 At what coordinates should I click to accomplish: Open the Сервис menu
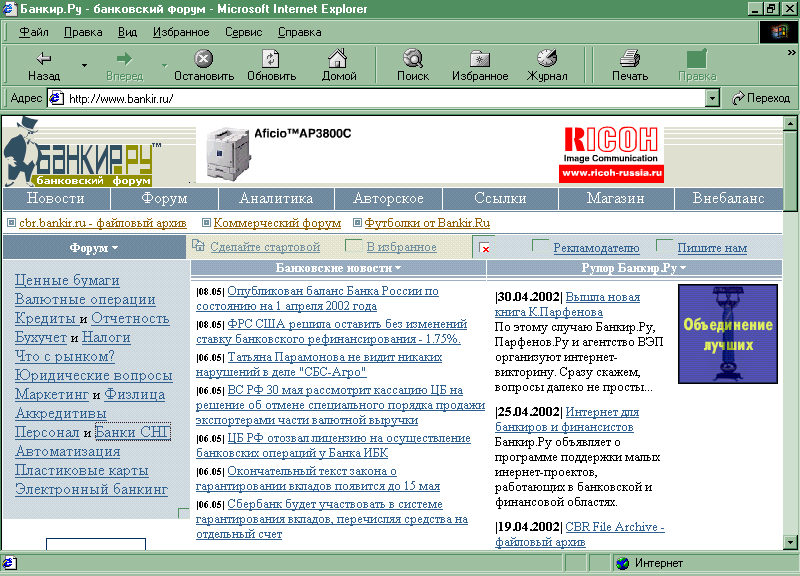243,32
